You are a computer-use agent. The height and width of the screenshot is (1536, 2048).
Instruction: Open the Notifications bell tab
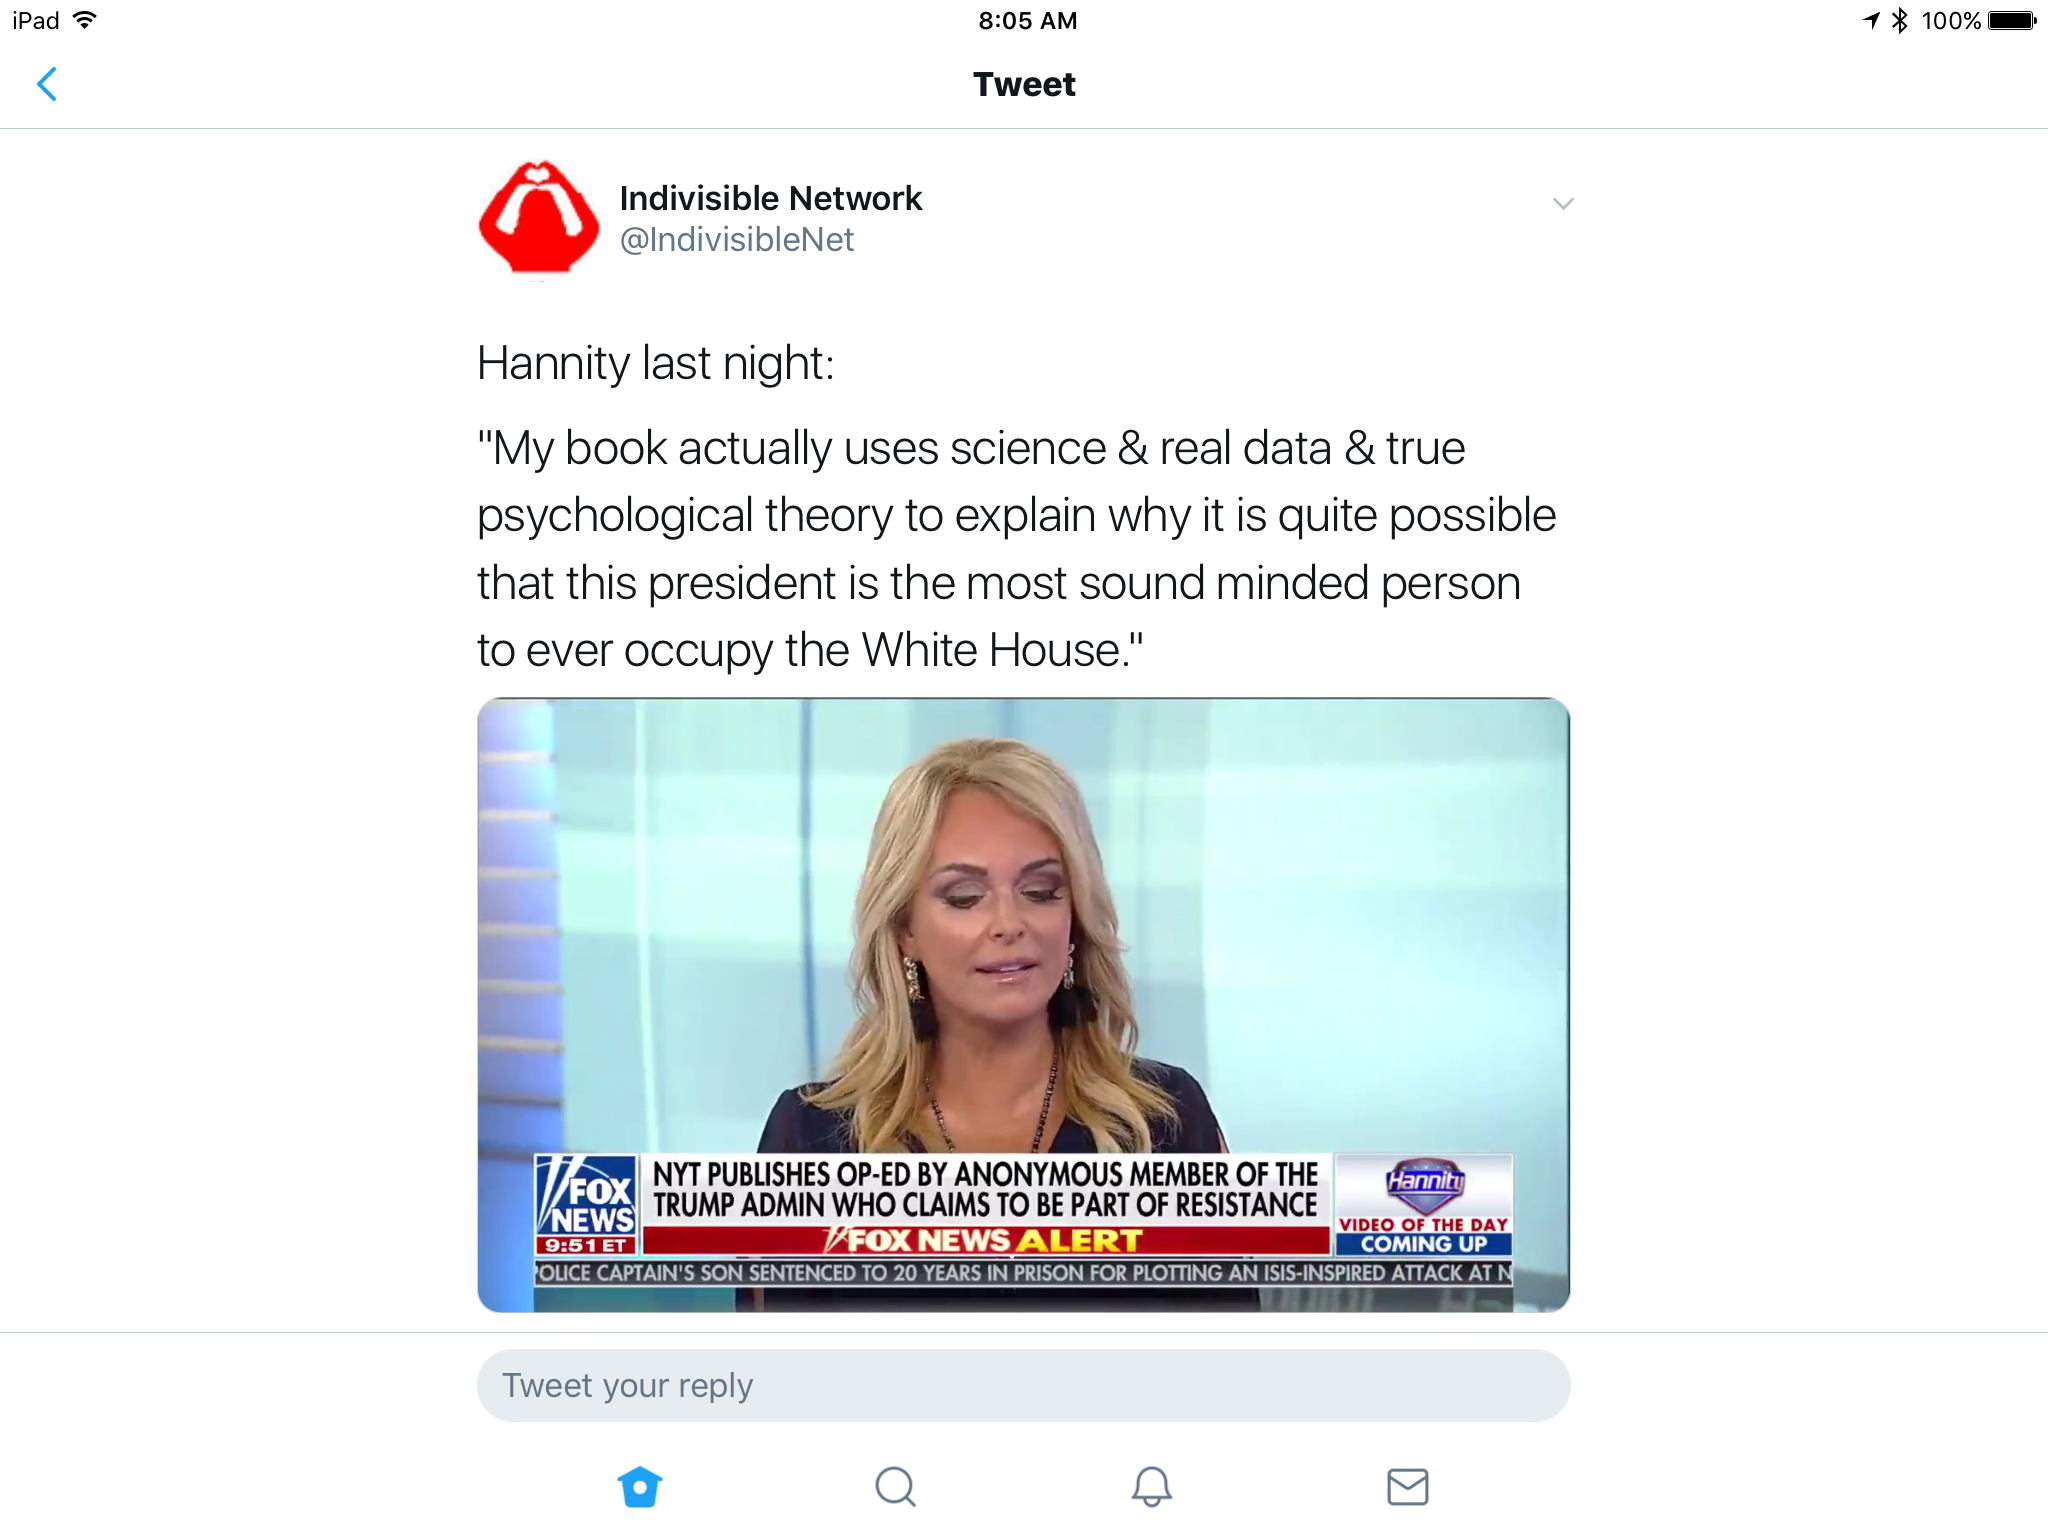tap(1151, 1486)
